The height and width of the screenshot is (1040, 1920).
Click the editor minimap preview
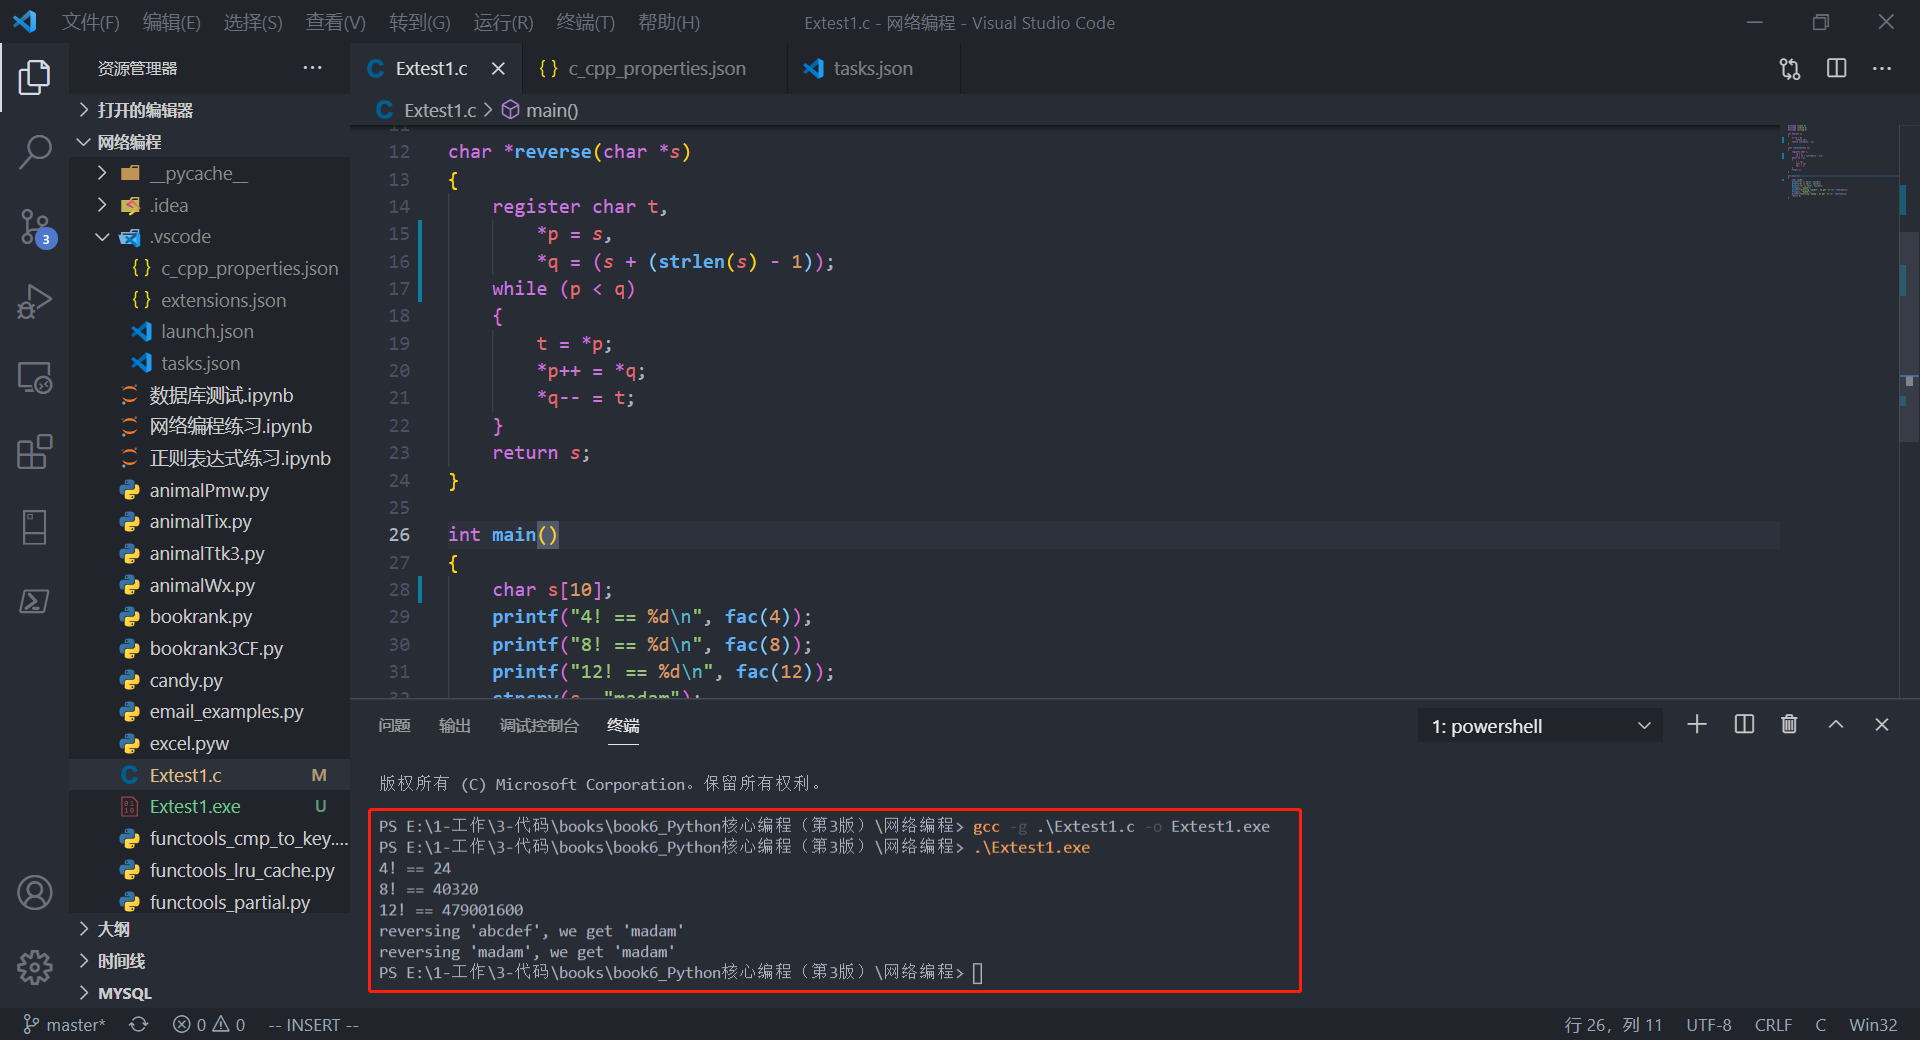(x=1838, y=162)
